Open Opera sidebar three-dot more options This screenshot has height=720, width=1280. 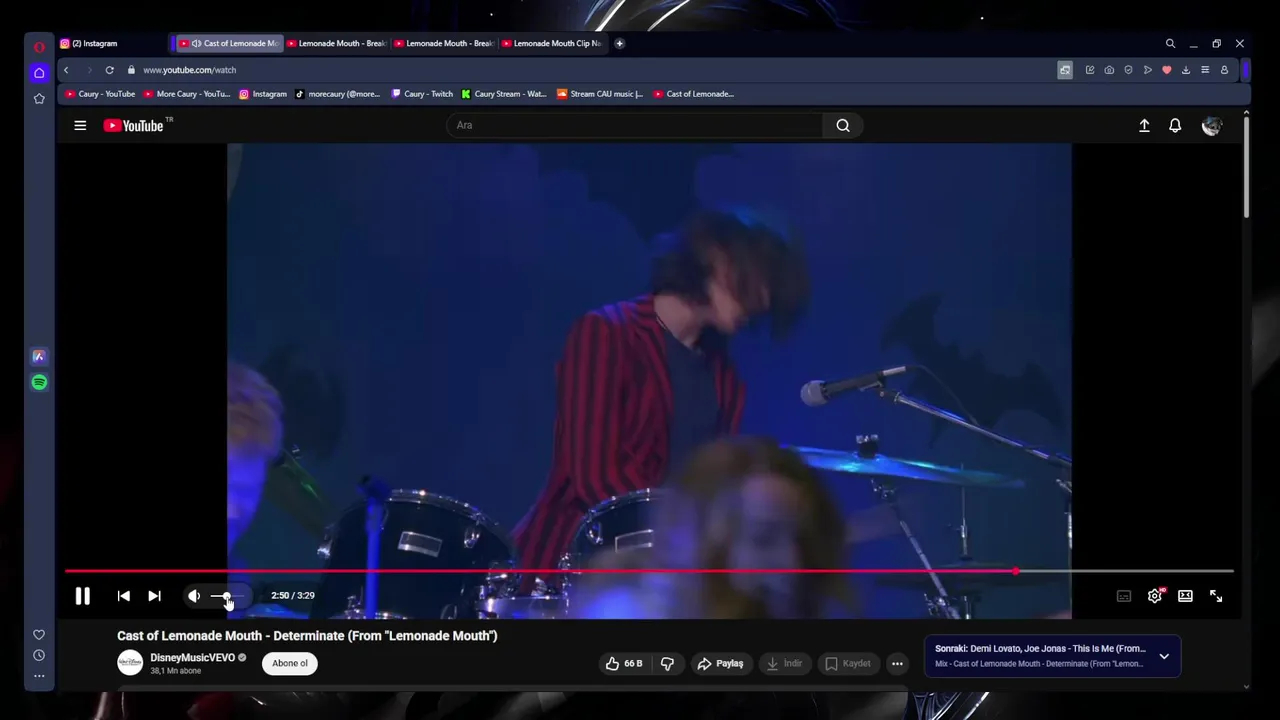(39, 676)
